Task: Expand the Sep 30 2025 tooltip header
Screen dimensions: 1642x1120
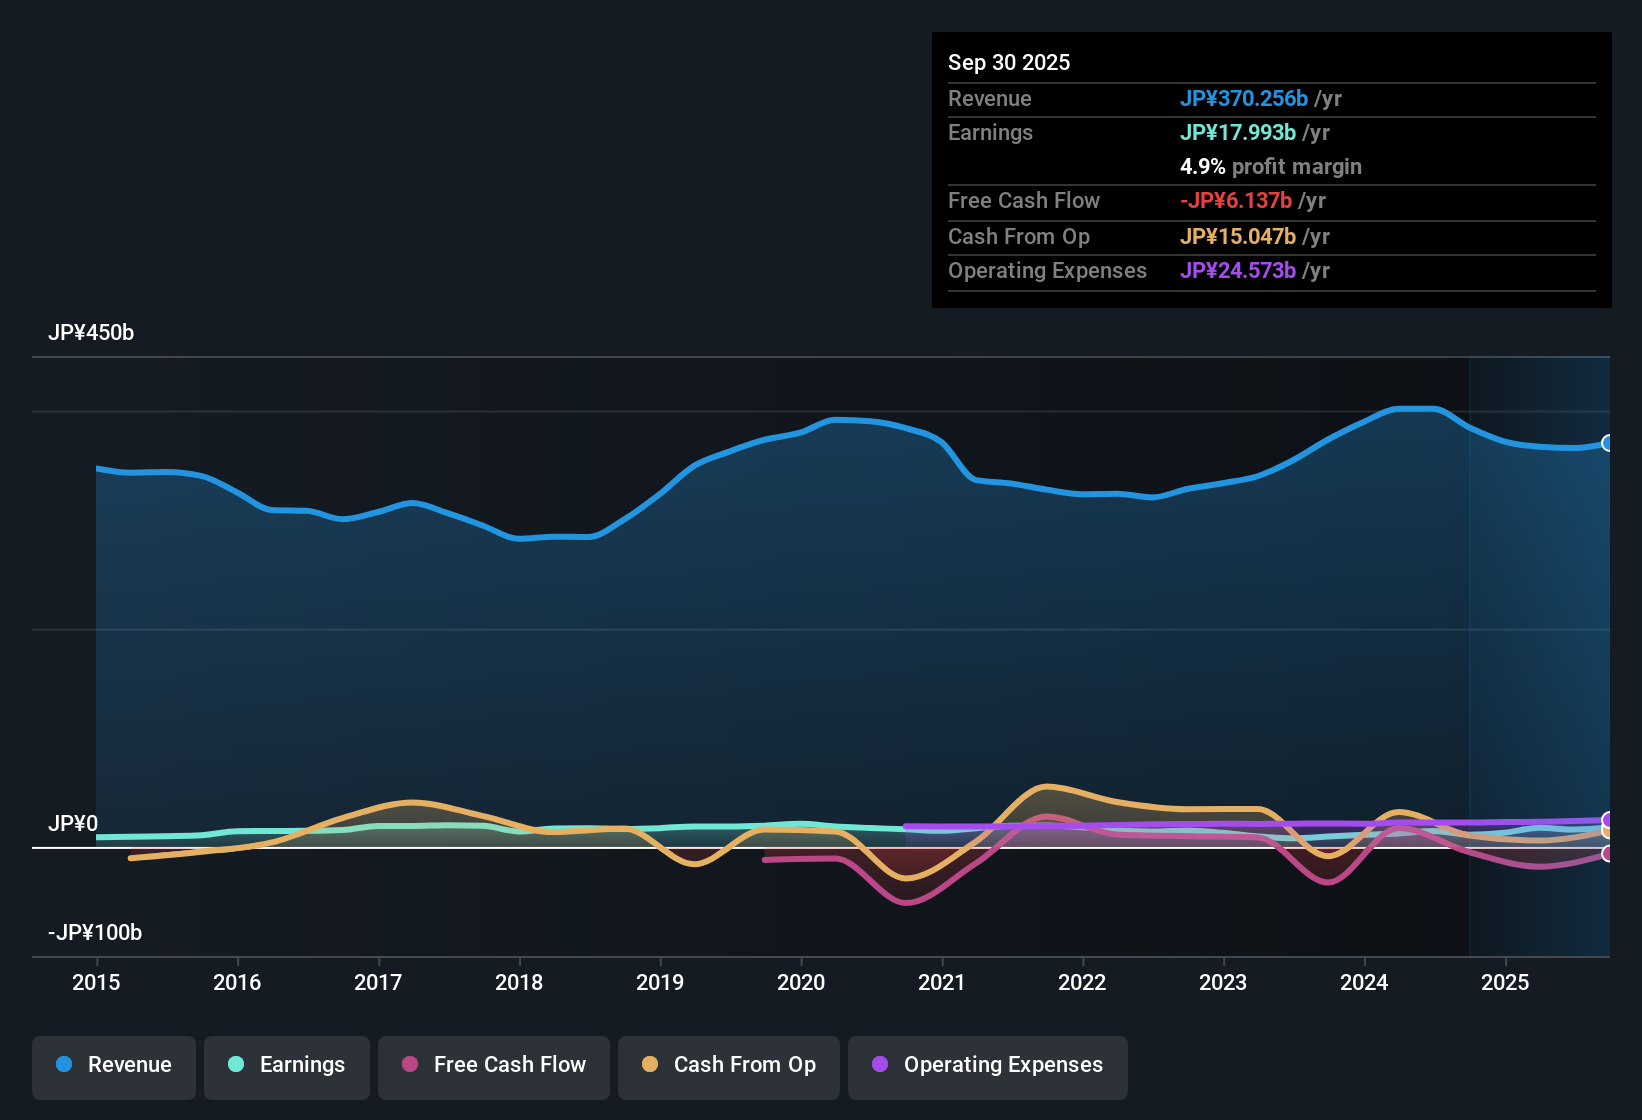Action: pos(1009,62)
